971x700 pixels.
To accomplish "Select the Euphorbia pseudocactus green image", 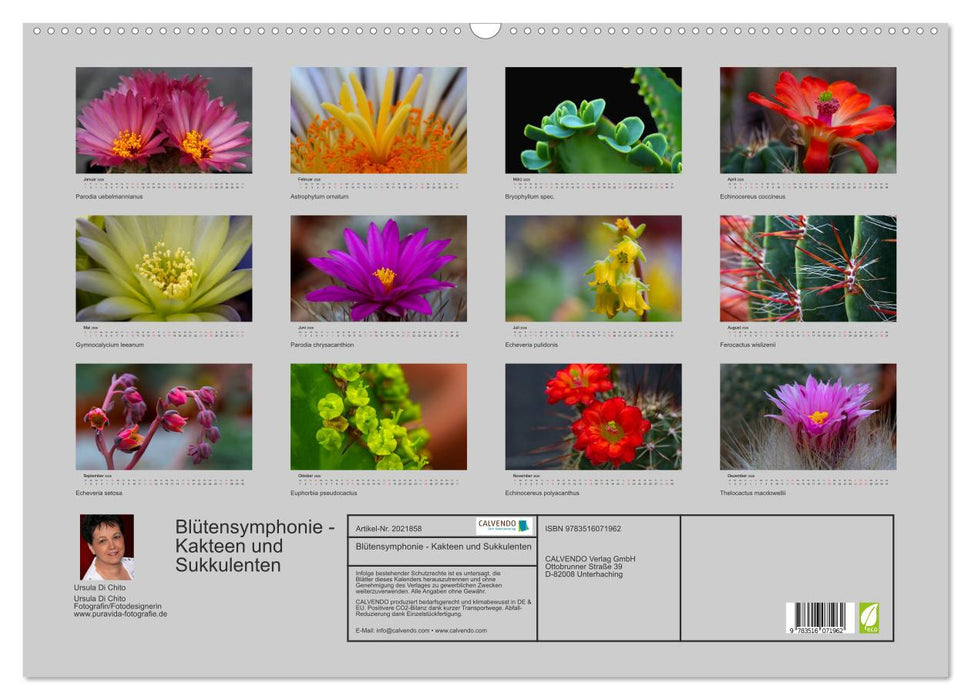I will [x=378, y=416].
